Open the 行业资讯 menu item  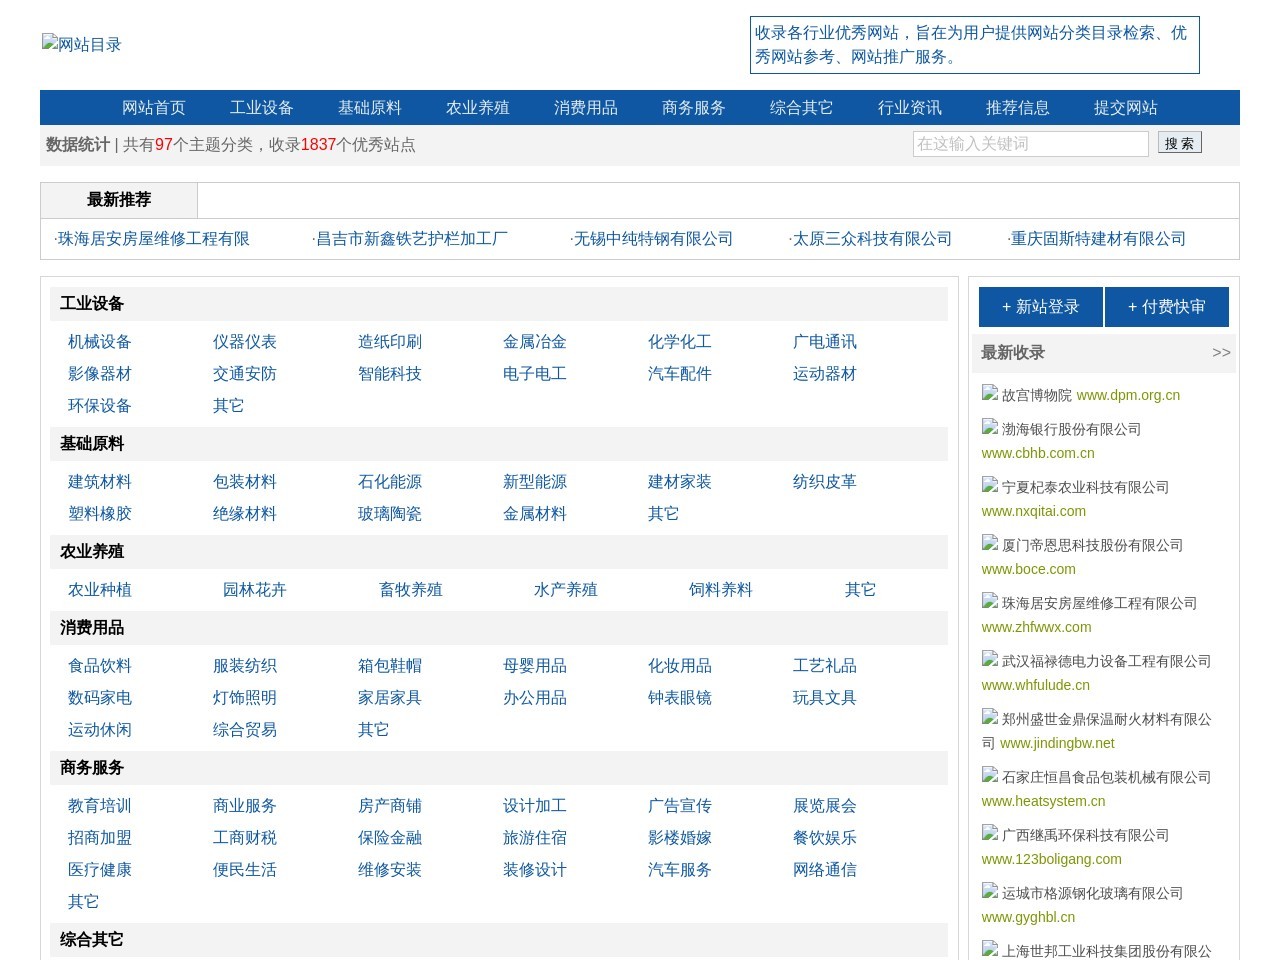tap(909, 107)
